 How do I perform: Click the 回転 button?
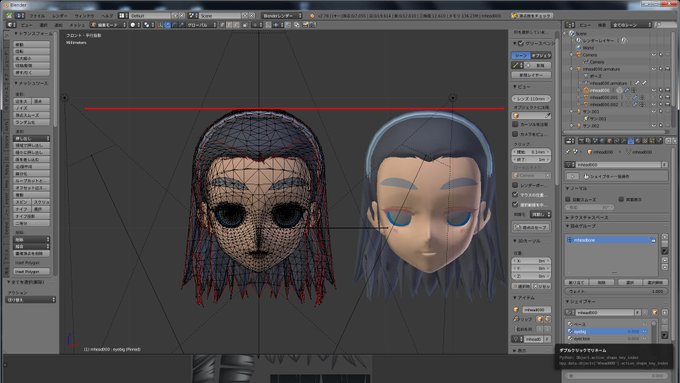click(x=32, y=51)
